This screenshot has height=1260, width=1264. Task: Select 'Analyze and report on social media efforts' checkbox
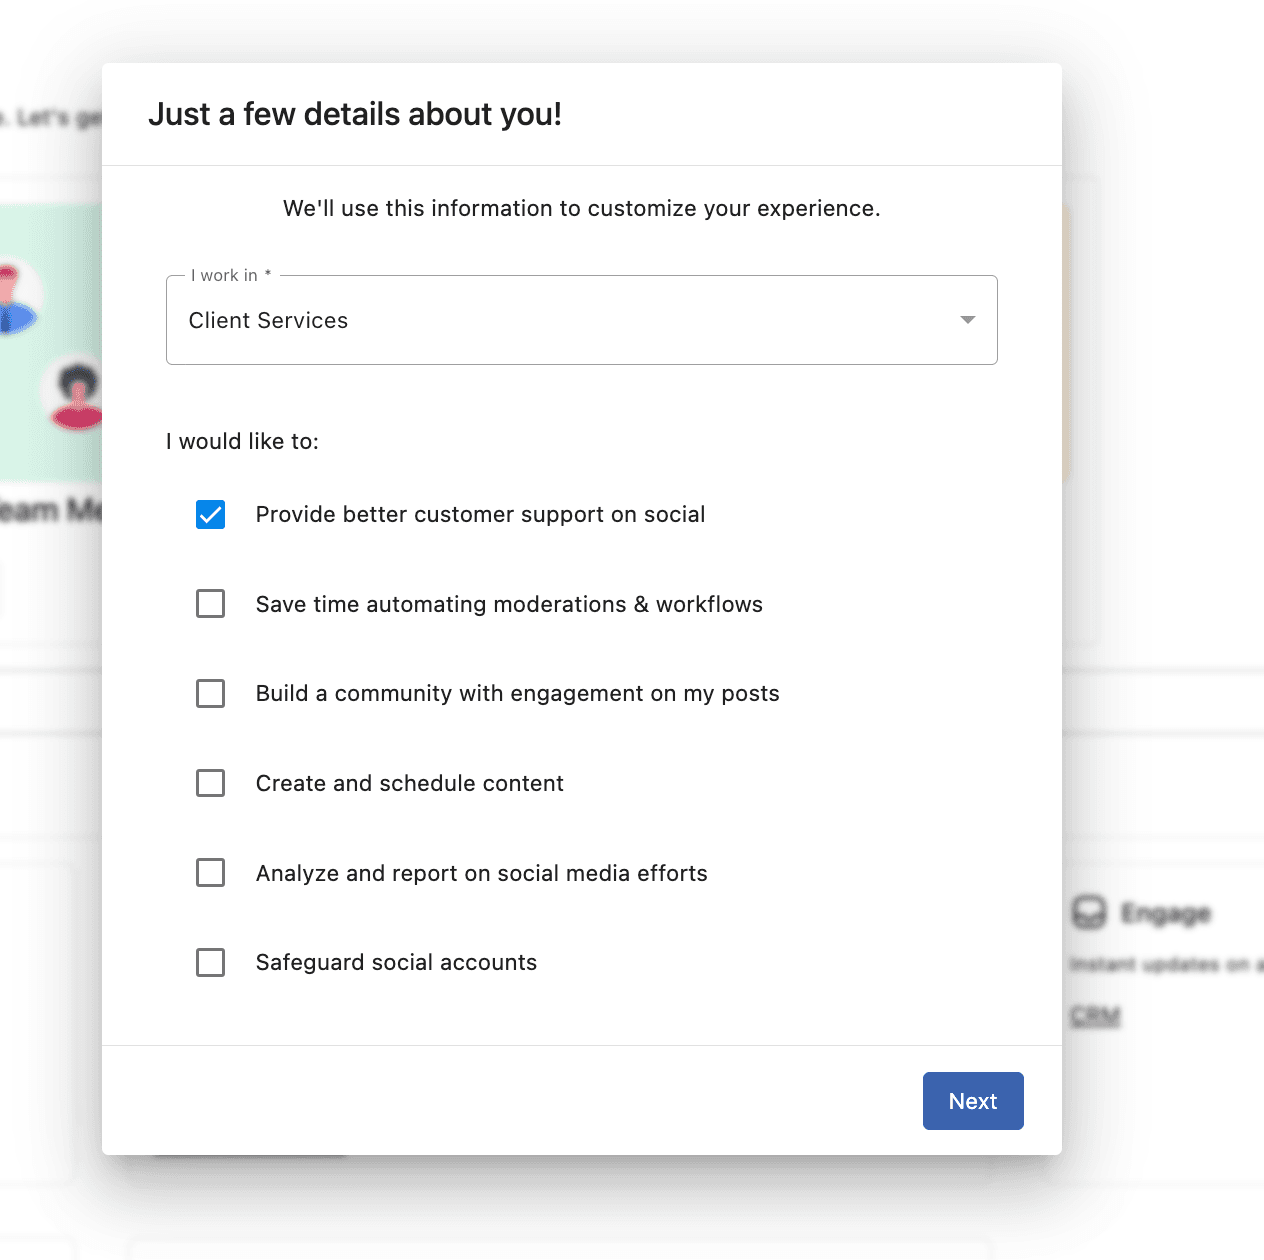[x=210, y=873]
